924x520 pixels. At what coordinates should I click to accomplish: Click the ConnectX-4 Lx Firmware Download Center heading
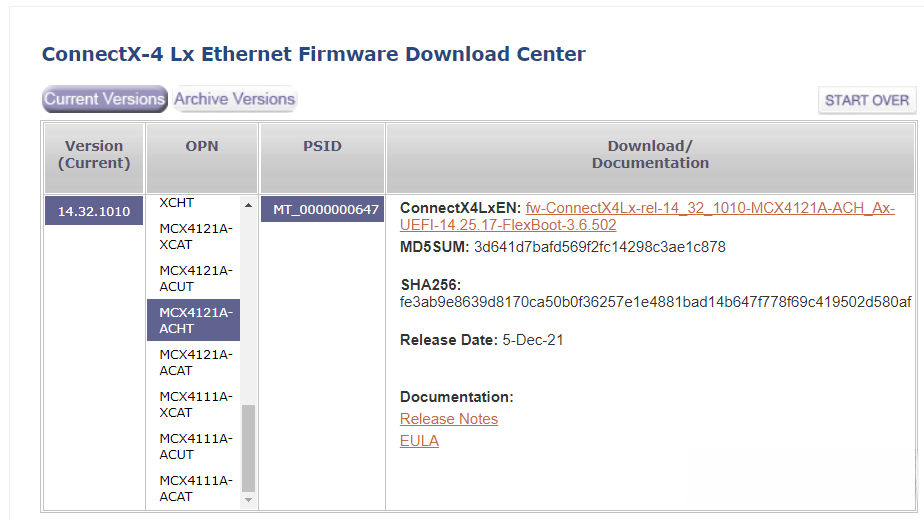pos(314,54)
